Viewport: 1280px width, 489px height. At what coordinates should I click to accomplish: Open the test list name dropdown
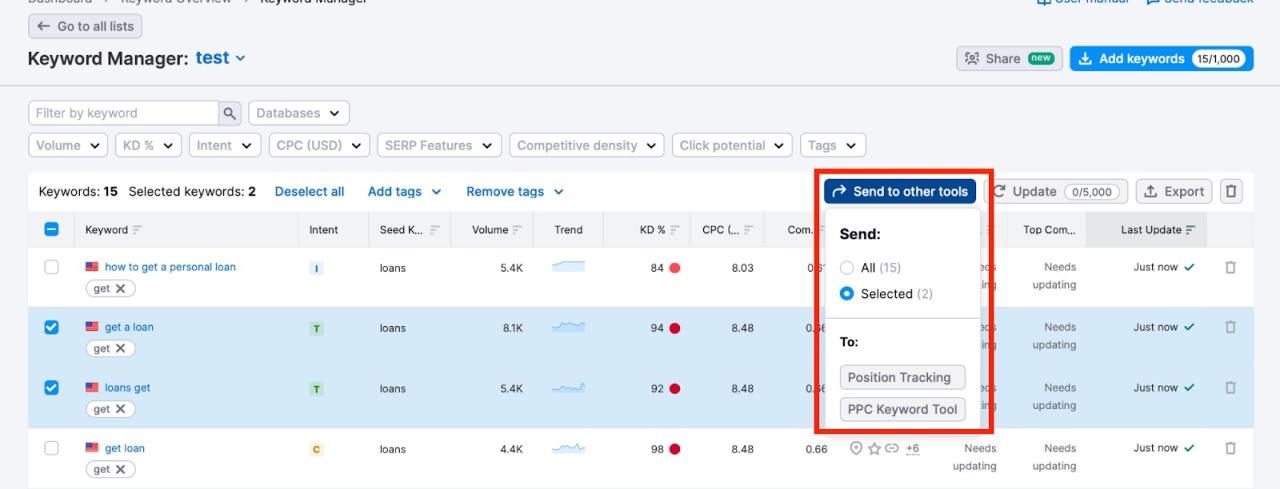[221, 58]
